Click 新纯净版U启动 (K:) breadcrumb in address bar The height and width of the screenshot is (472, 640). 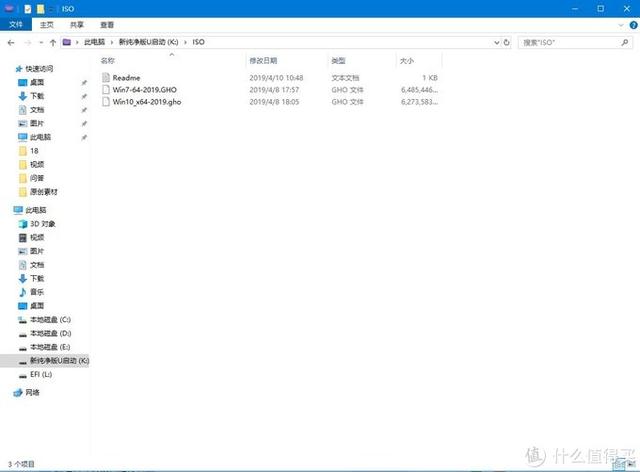coord(149,42)
